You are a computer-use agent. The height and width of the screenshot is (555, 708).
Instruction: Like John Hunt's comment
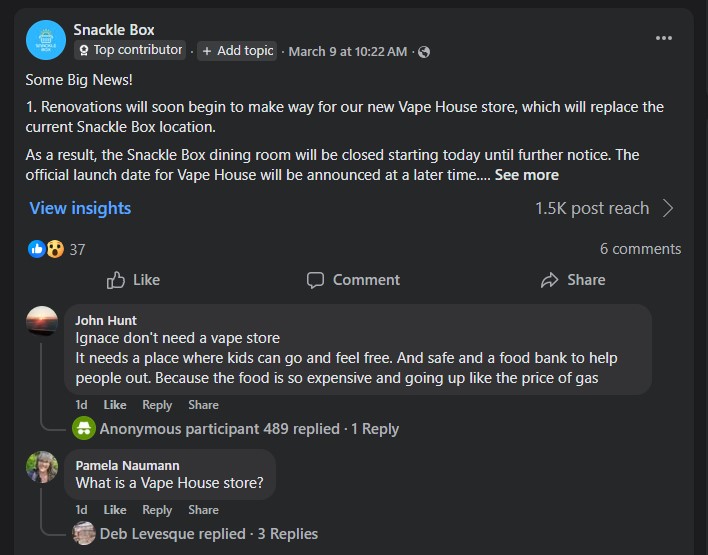115,405
